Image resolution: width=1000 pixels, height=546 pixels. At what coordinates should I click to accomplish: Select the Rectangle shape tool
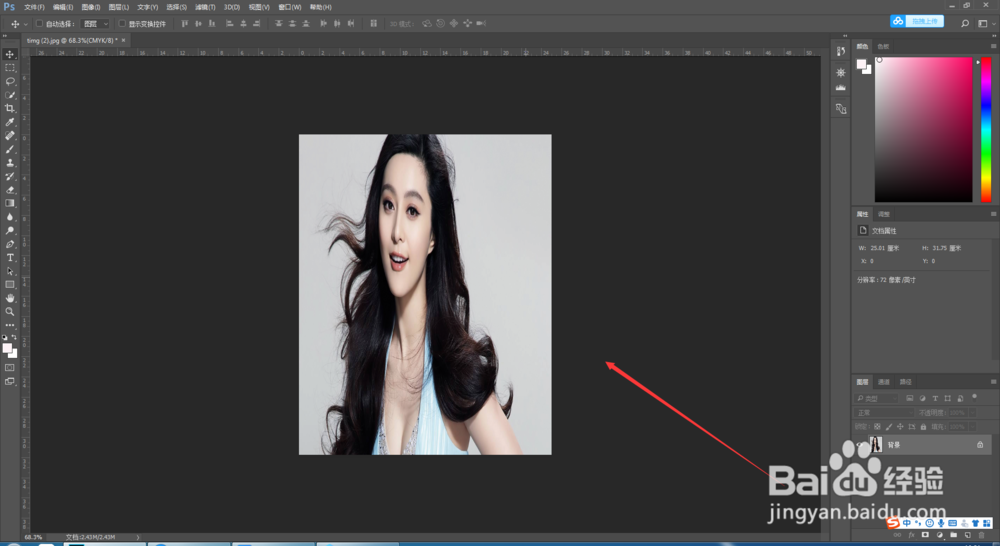coord(10,284)
